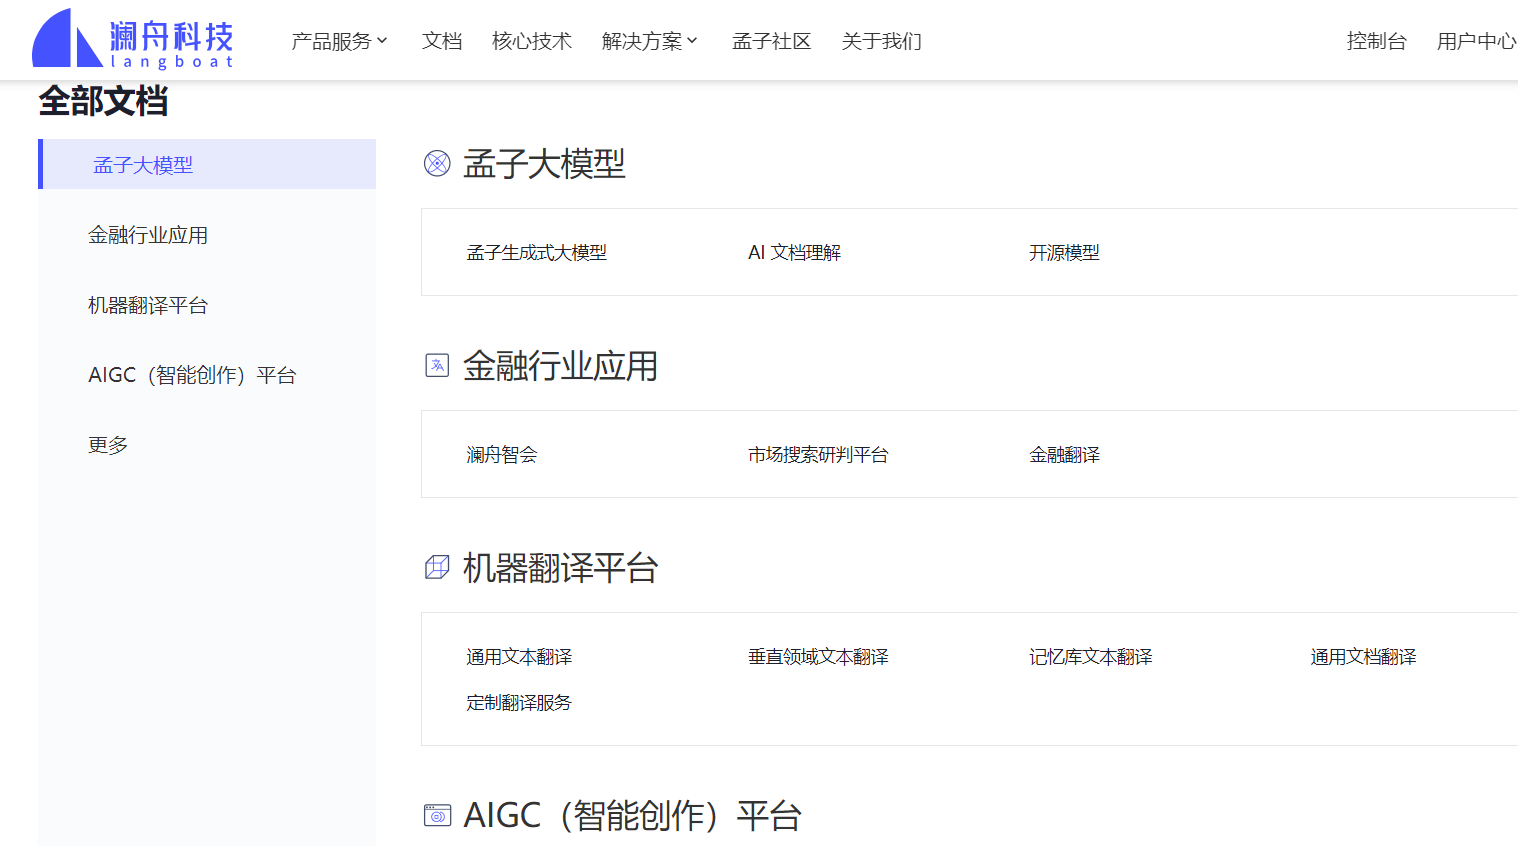This screenshot has width=1518, height=846.
Task: Open the 控制台 link
Action: tap(1377, 41)
